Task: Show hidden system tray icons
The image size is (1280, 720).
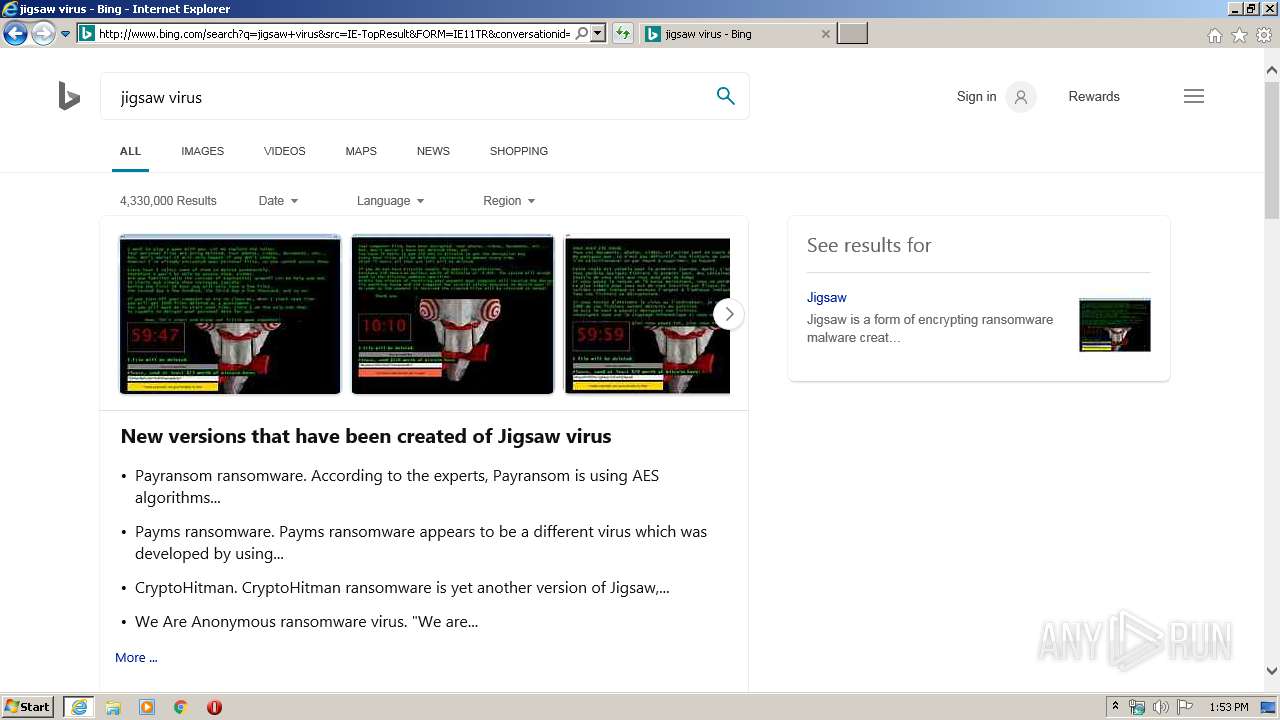Action: [x=1115, y=707]
